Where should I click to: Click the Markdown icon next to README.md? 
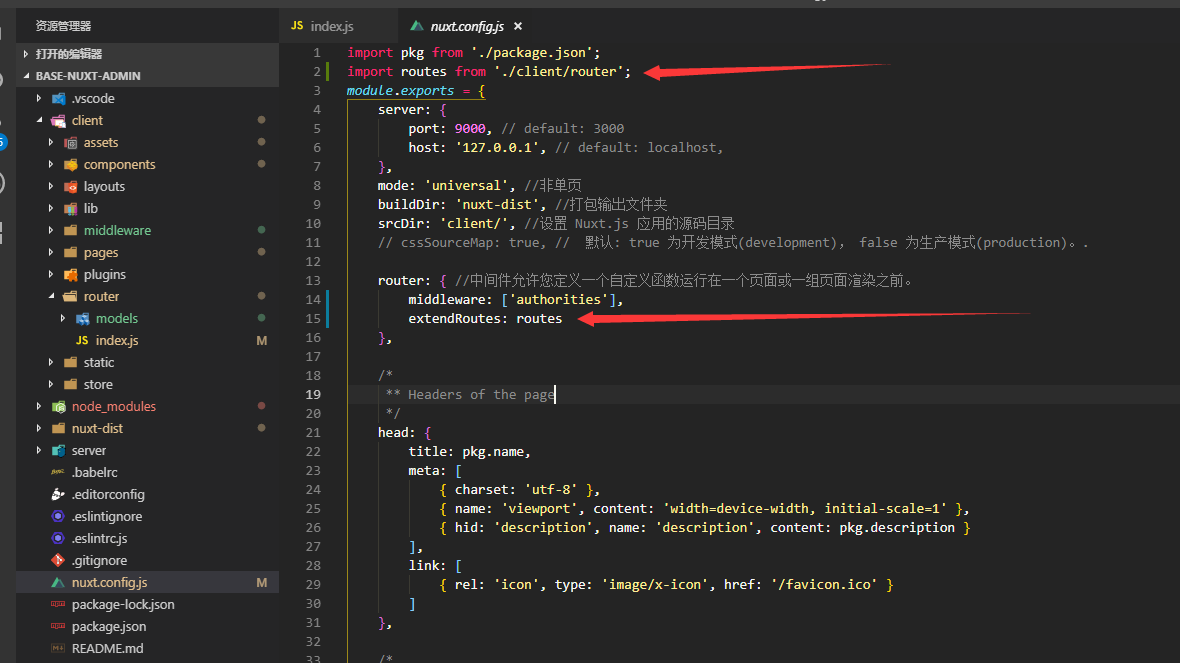58,648
